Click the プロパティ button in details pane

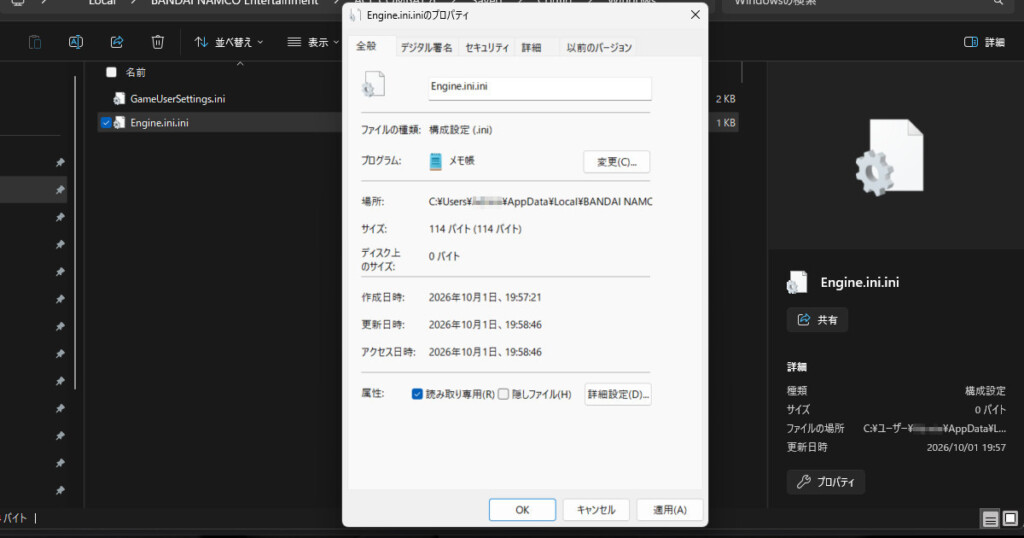click(x=825, y=482)
